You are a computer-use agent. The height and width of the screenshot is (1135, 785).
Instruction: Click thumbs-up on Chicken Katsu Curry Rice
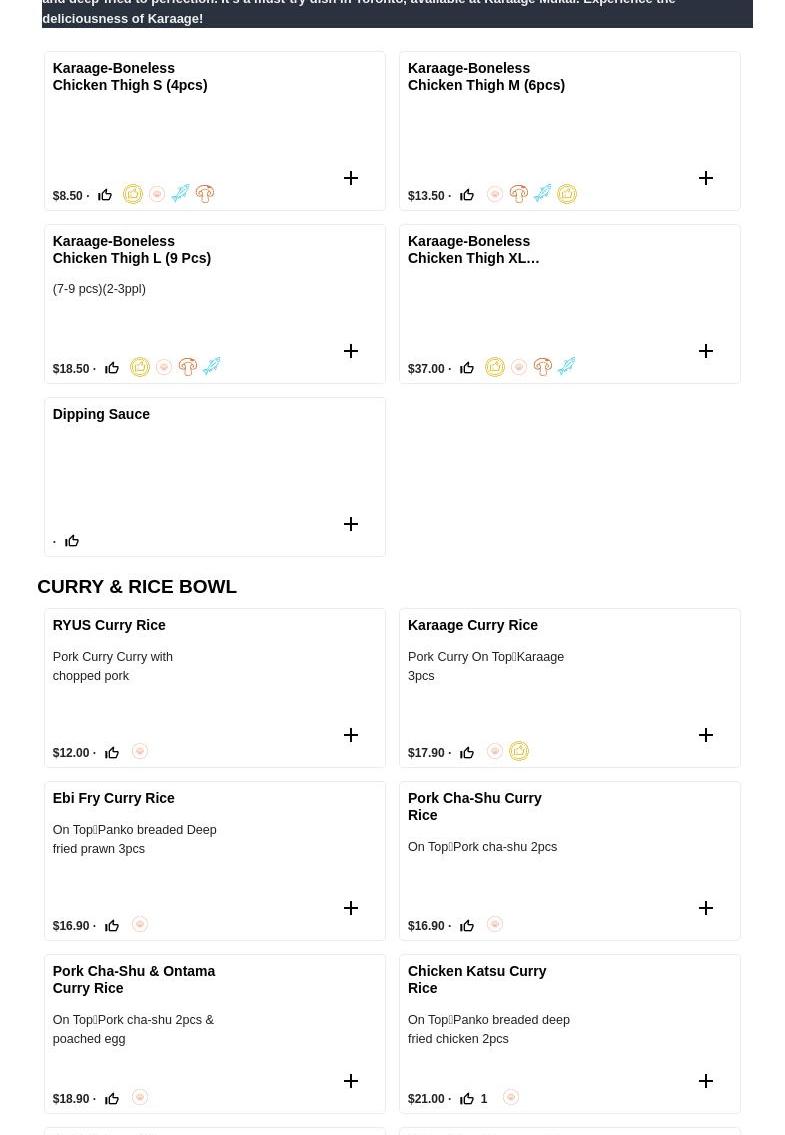(x=467, y=1099)
